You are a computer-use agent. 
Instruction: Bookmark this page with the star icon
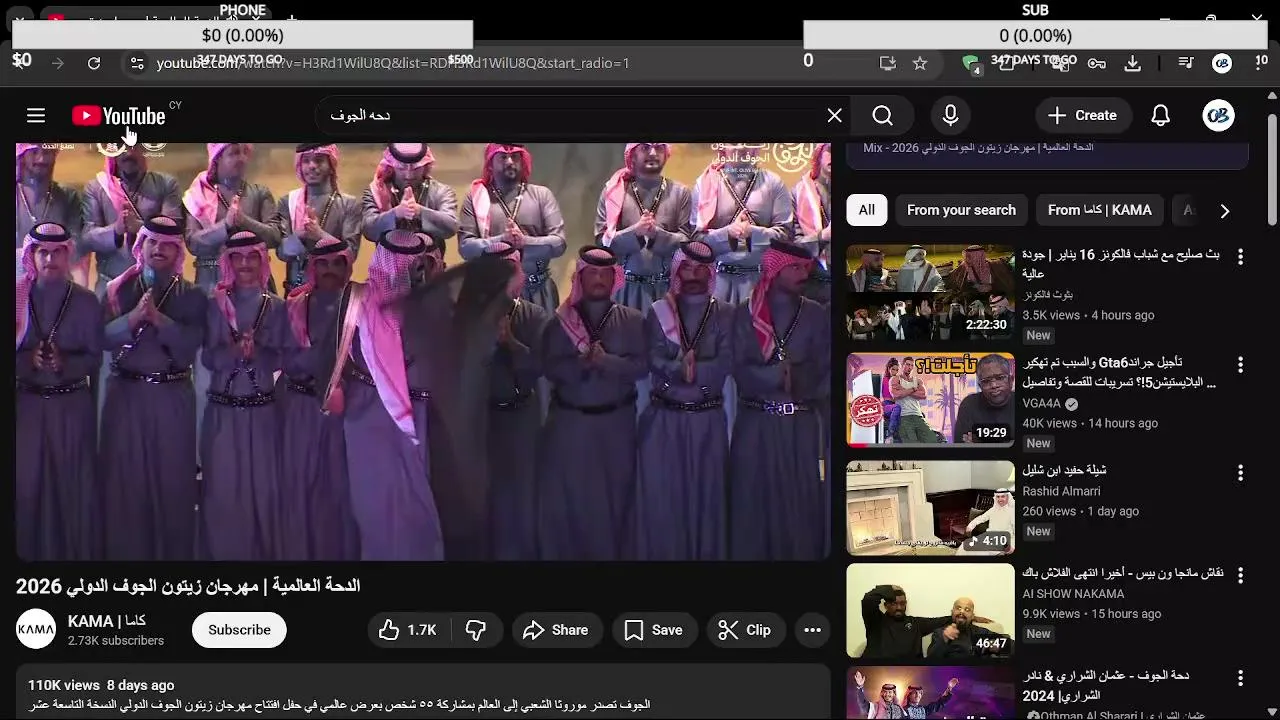click(x=920, y=63)
